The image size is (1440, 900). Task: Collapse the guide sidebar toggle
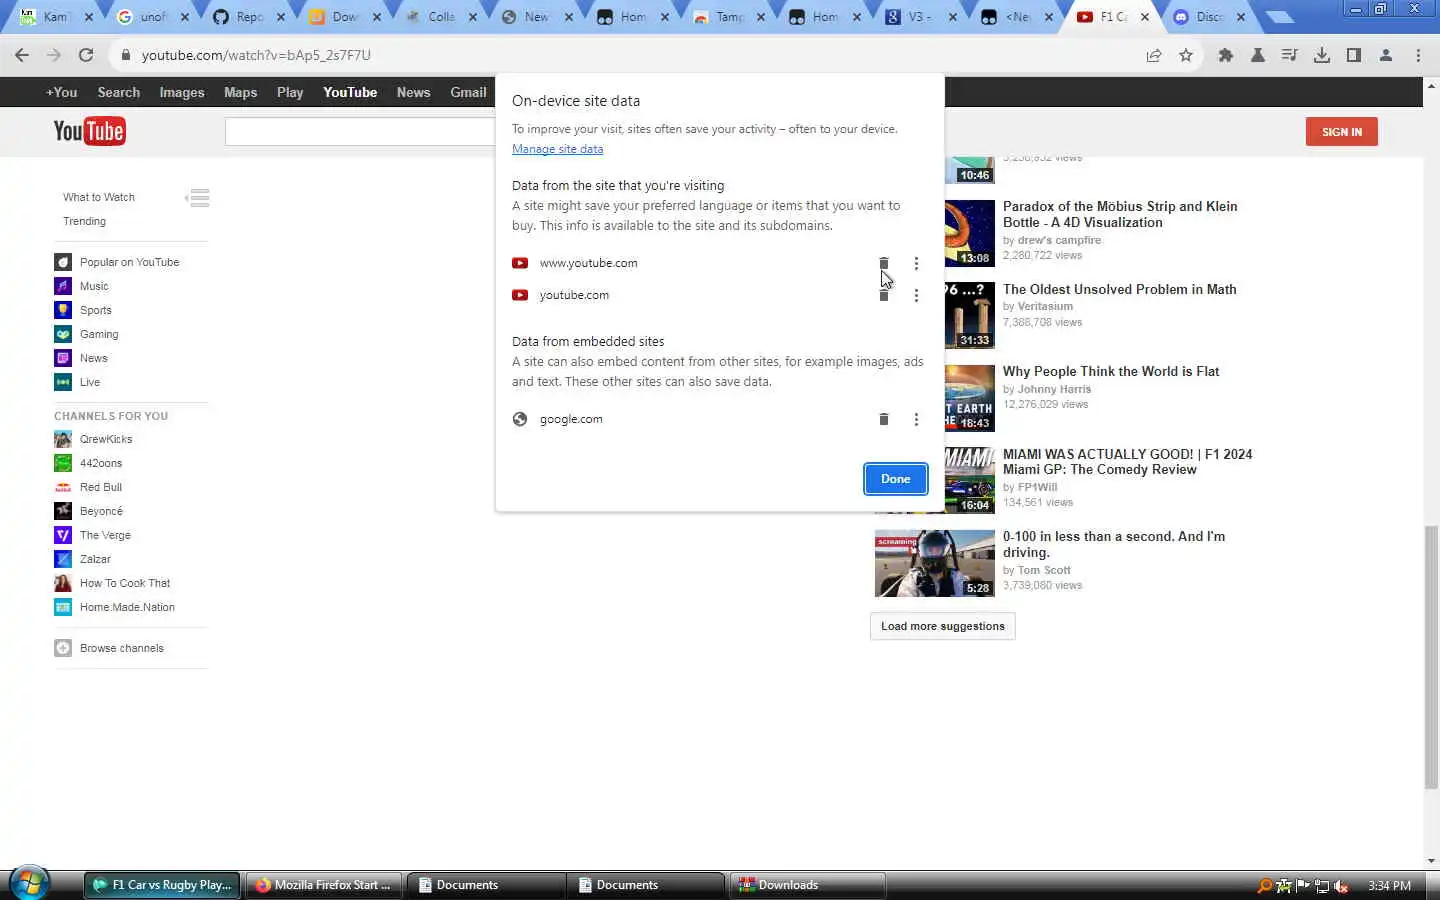coord(198,197)
